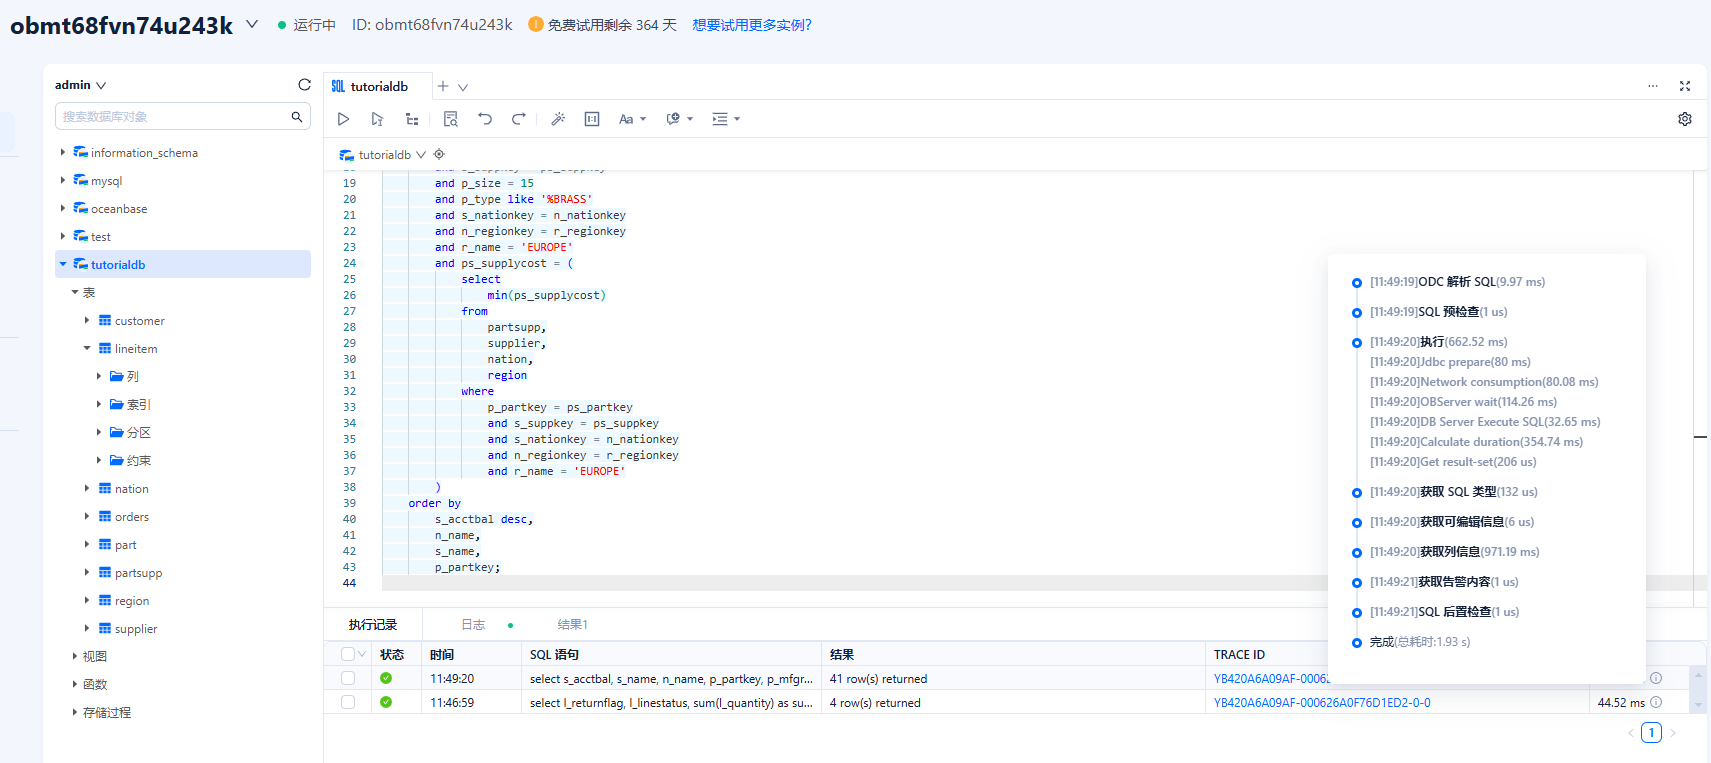Expand the information_schema database
The height and width of the screenshot is (763, 1711).
[62, 153]
